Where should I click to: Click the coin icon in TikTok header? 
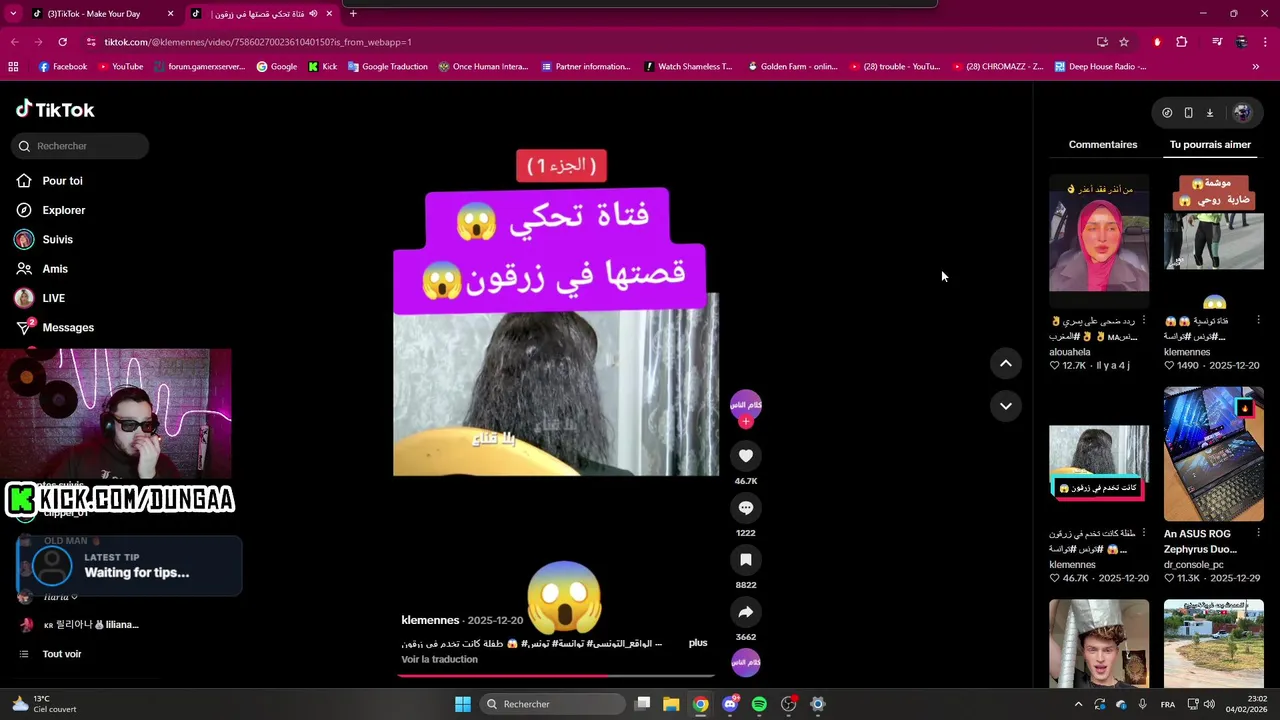point(1167,113)
